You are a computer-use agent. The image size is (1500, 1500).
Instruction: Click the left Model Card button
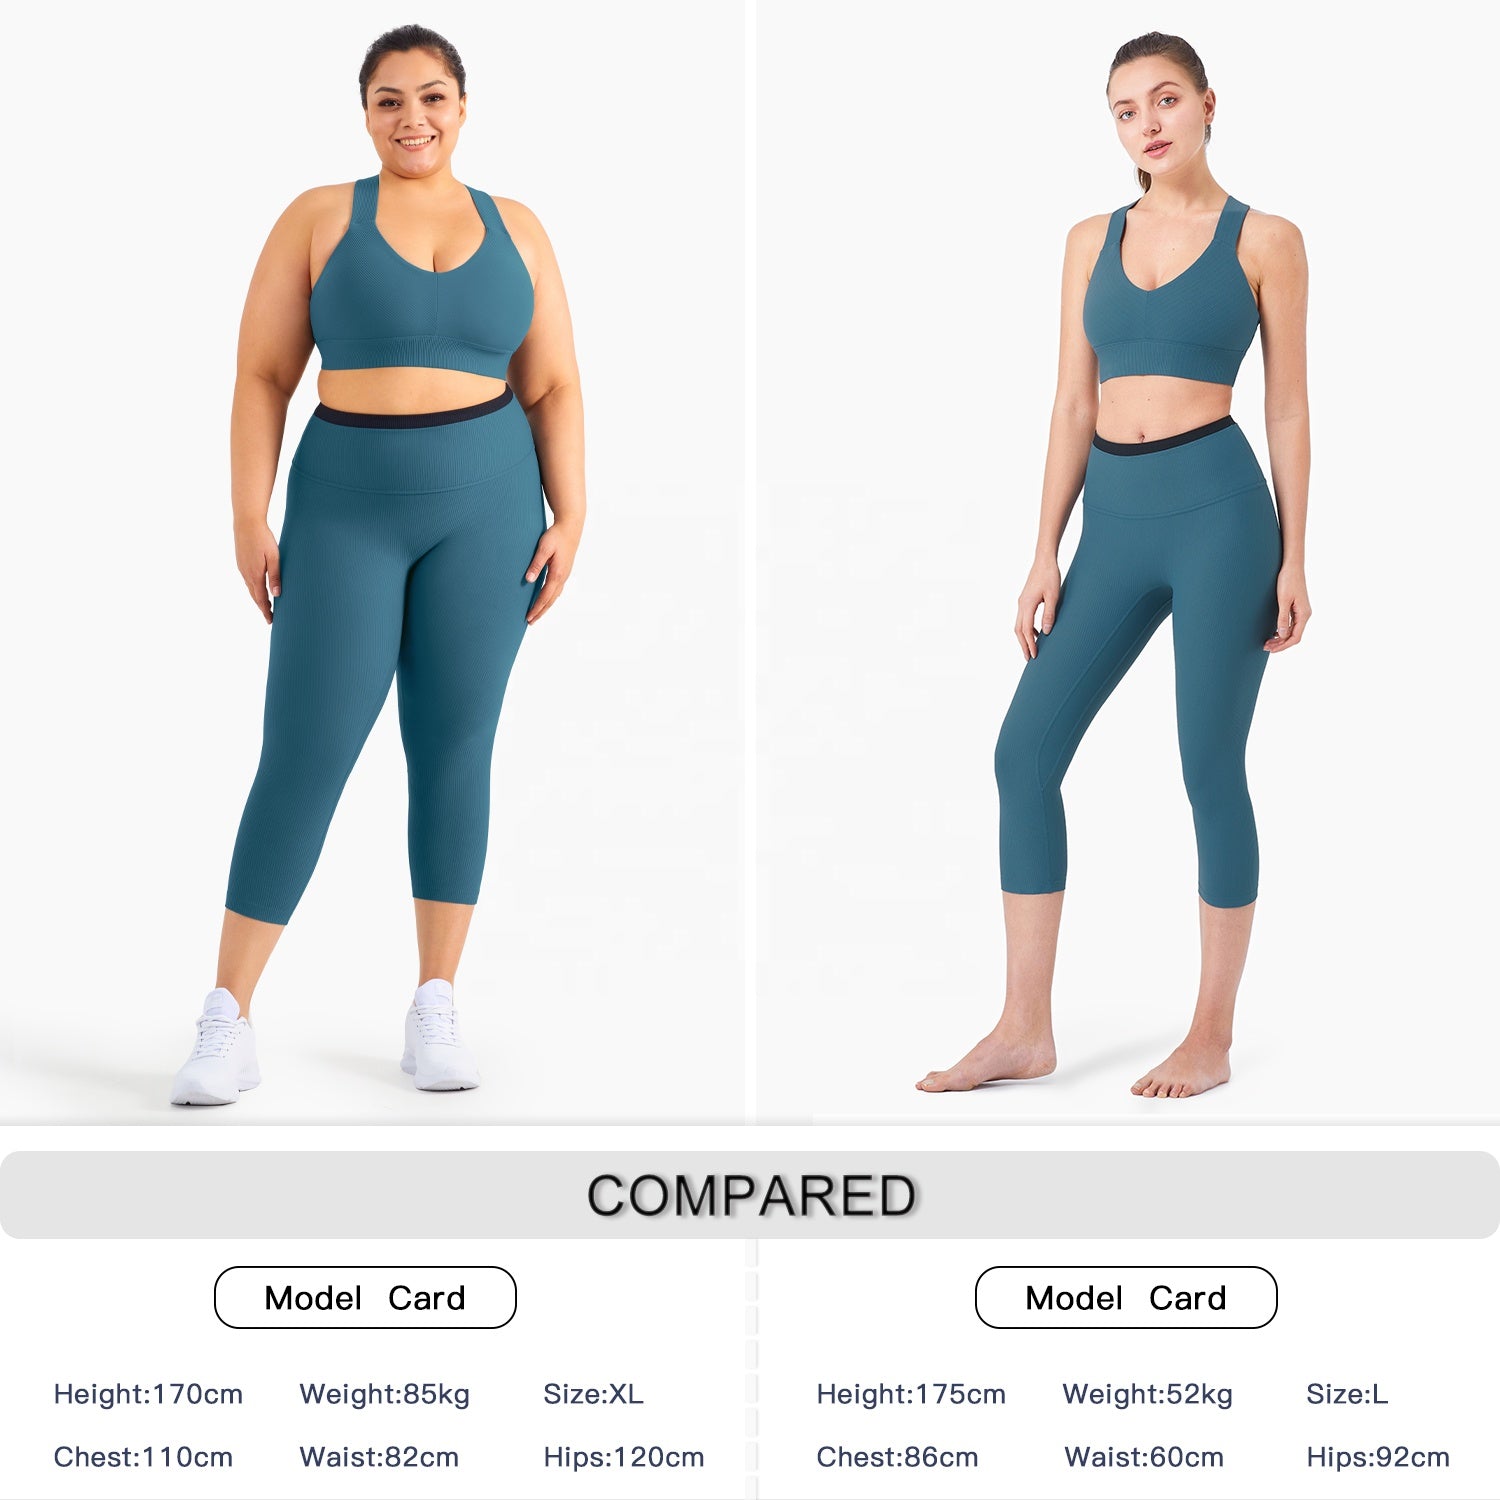pos(365,1297)
